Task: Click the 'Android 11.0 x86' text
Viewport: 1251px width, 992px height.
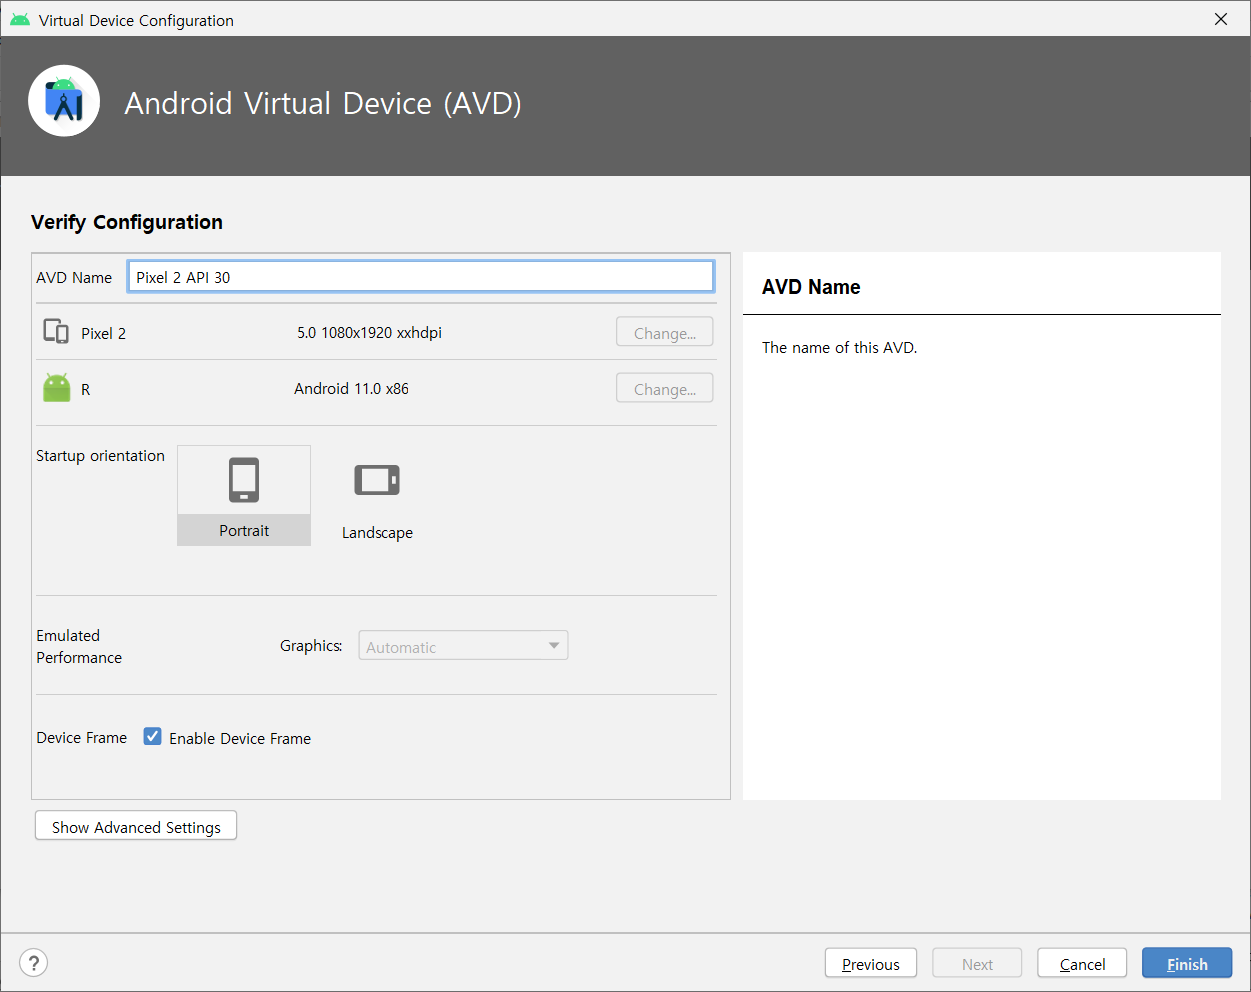Action: click(351, 389)
